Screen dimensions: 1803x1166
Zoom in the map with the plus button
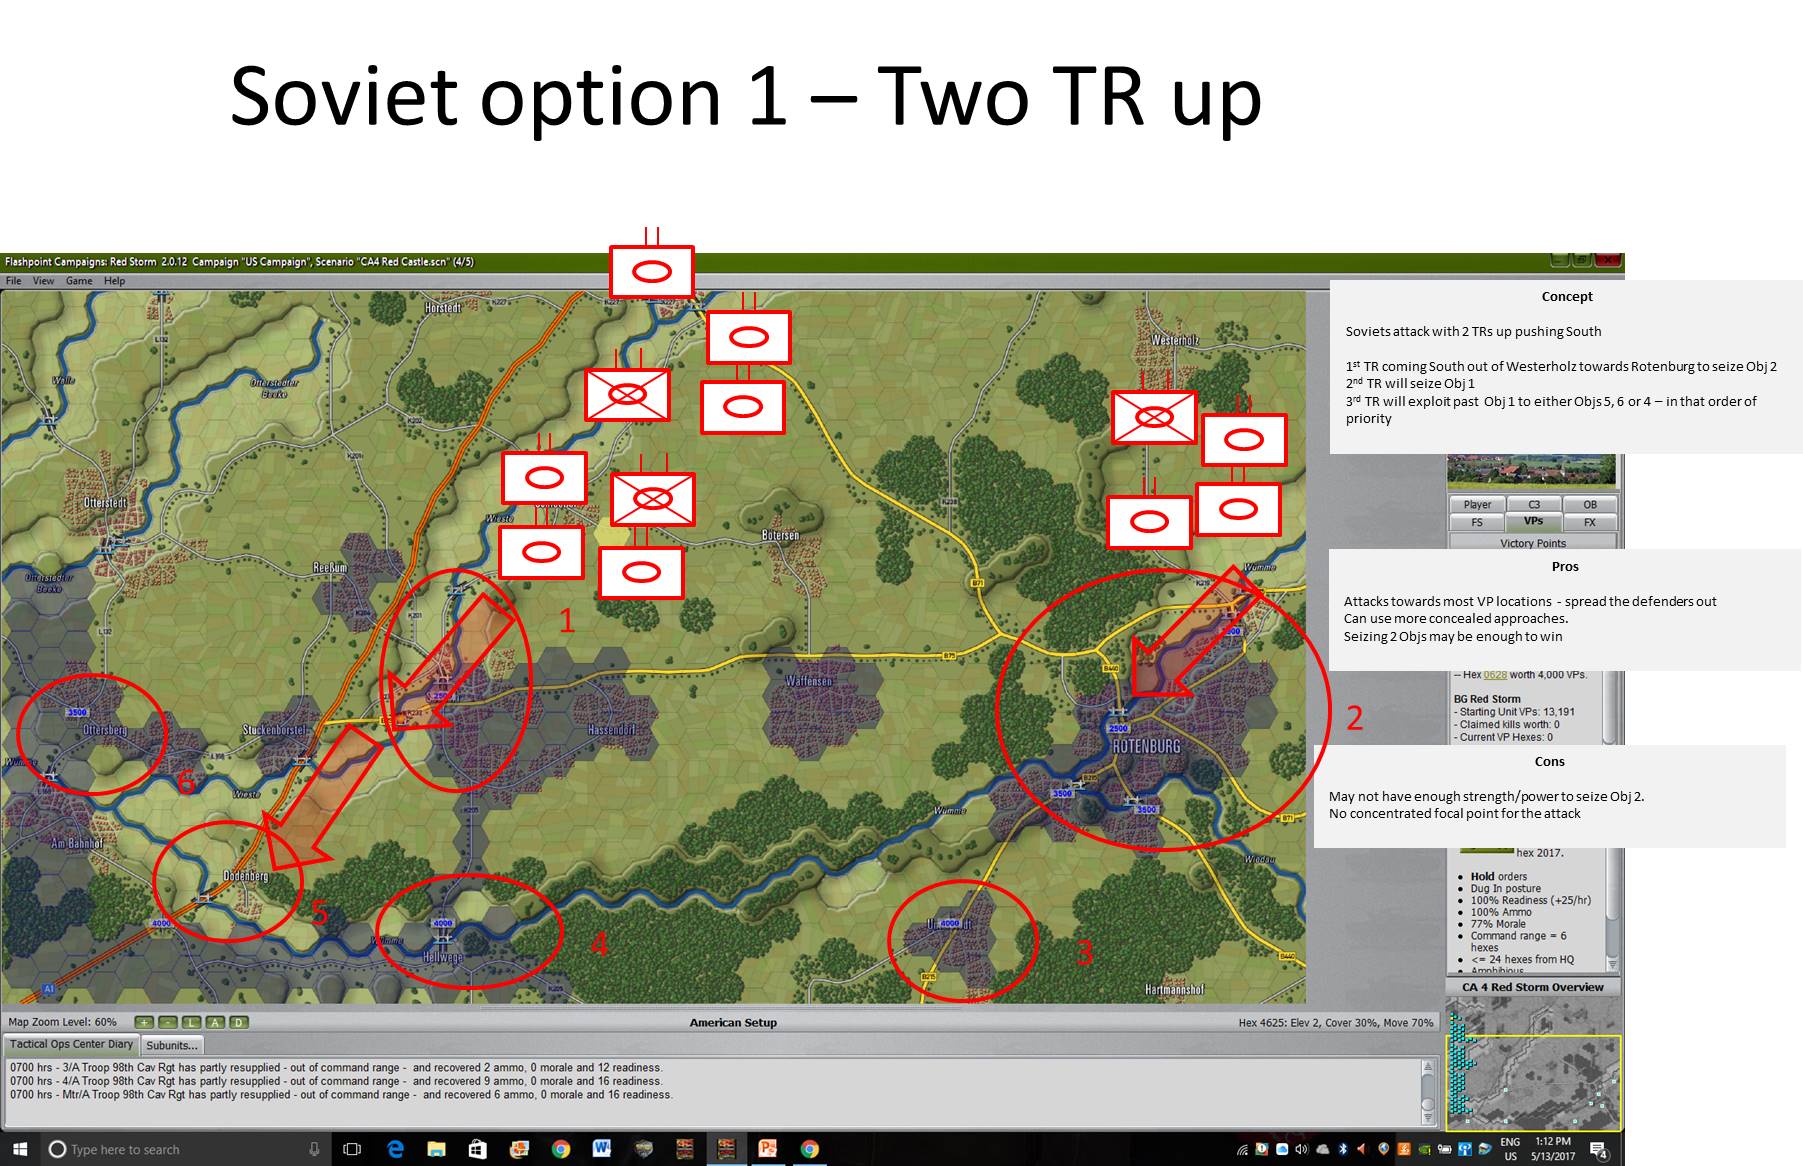tap(144, 1022)
